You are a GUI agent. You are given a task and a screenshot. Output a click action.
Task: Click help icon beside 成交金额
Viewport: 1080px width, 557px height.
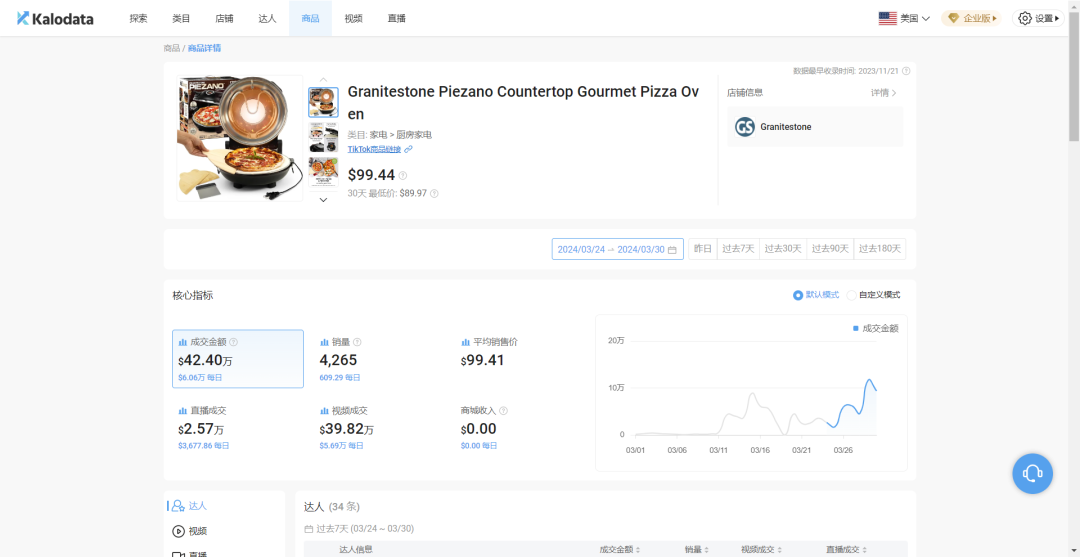pyautogui.click(x=233, y=342)
